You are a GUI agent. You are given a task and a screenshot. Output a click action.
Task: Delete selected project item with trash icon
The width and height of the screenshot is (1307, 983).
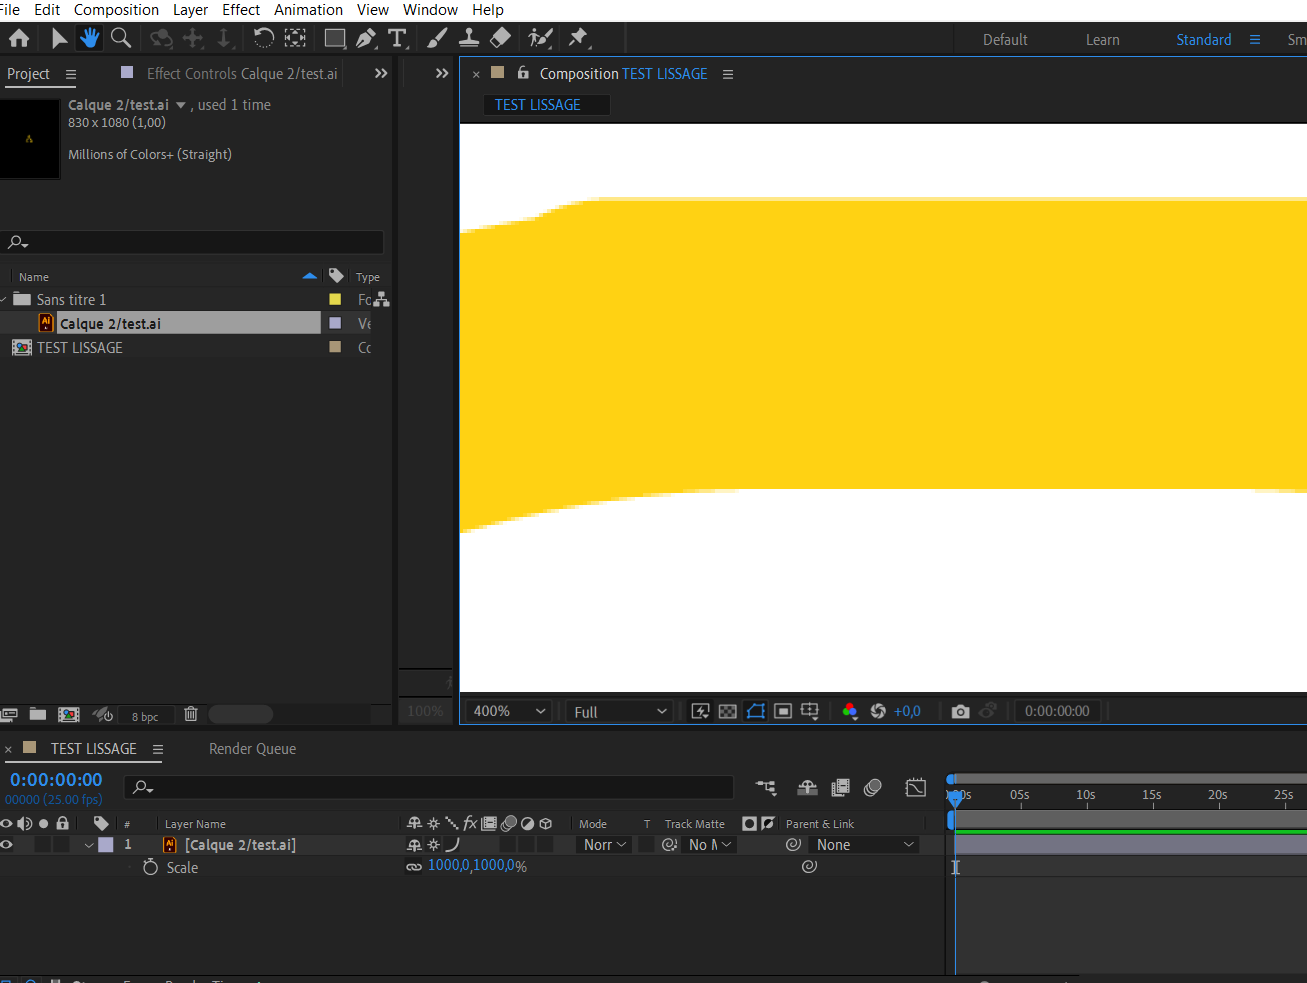(191, 714)
